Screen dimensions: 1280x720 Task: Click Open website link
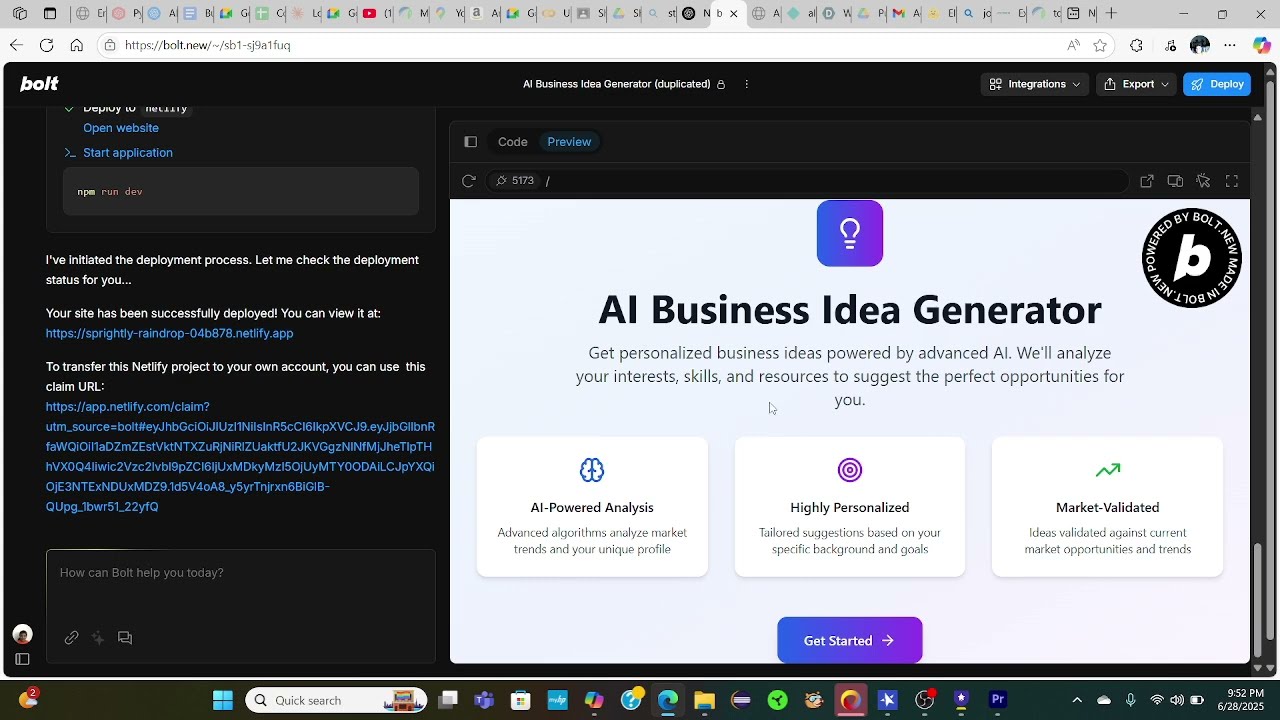121,128
